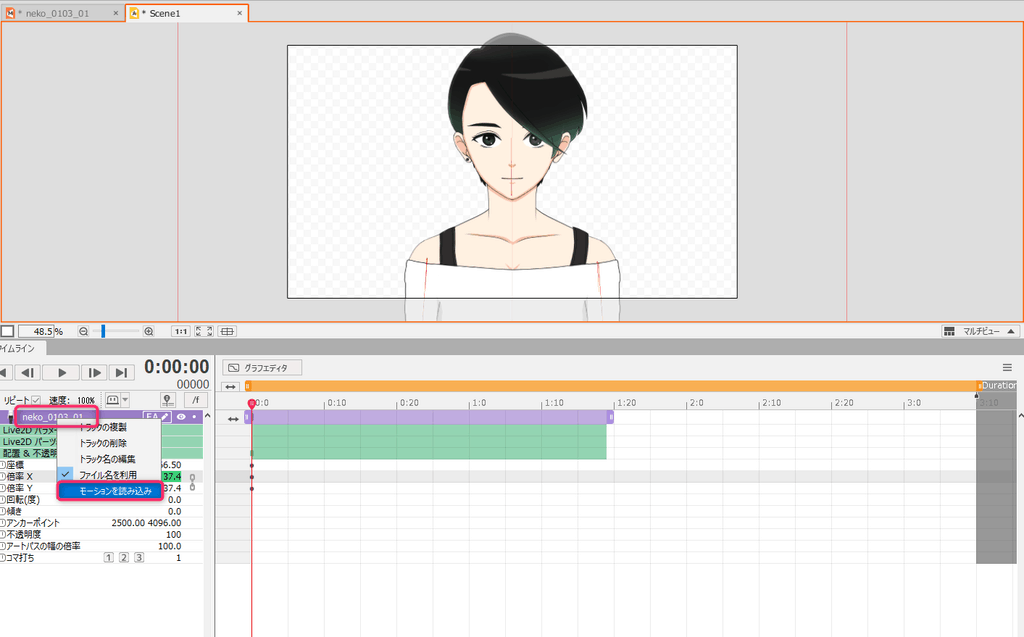Open the グラフエディタ graph editor
Viewport: 1024px width, 637px height.
tap(261, 368)
